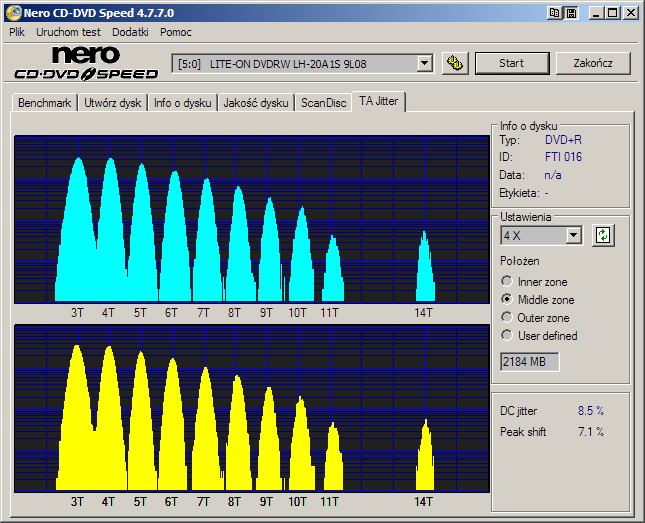Click the 2184 MB position field
Viewport: 645px width, 523px height.
[x=529, y=362]
